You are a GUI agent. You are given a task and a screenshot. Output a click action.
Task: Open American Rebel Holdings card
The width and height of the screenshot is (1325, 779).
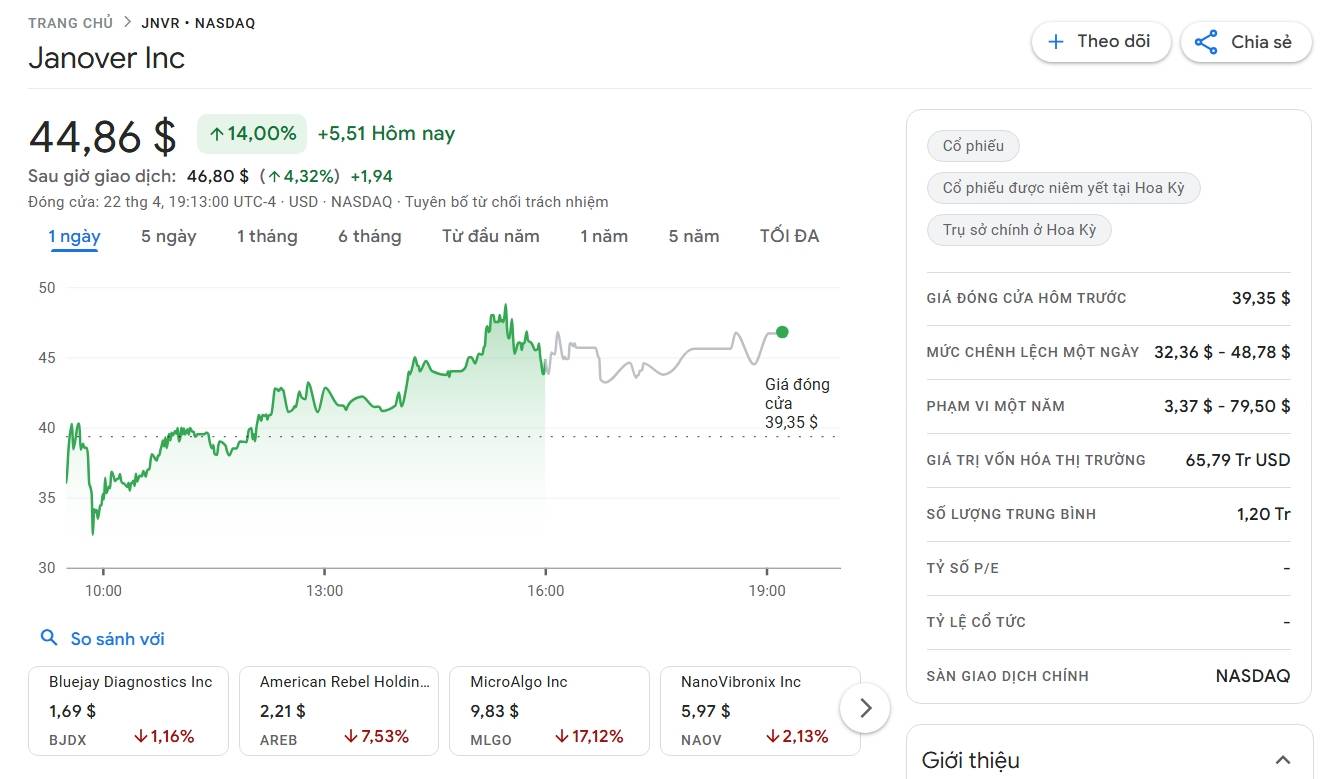click(339, 711)
